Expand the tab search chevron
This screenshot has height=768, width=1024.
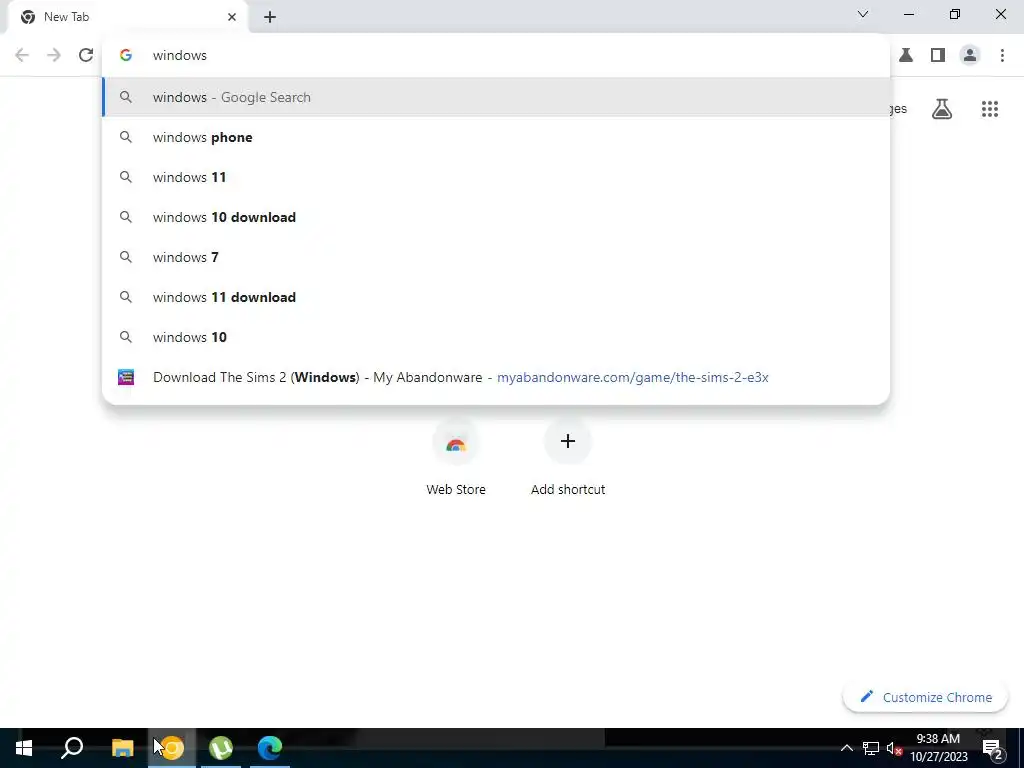[x=863, y=14]
